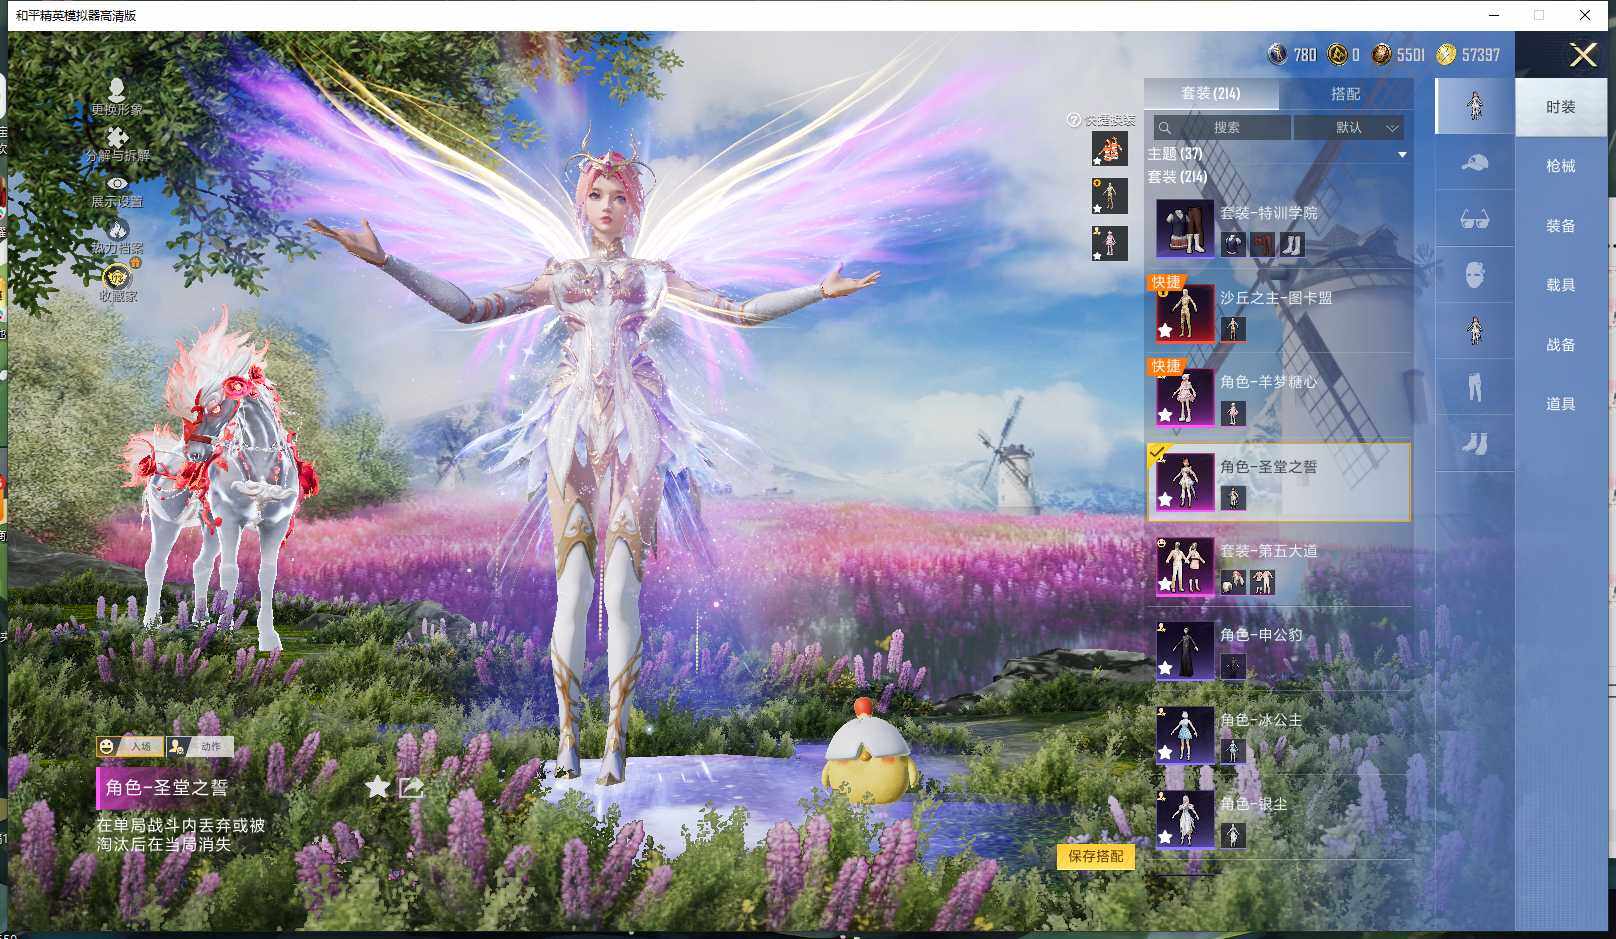The height and width of the screenshot is (939, 1616).
Task: Select the 图卡盟 character component icon
Action: click(x=1233, y=329)
